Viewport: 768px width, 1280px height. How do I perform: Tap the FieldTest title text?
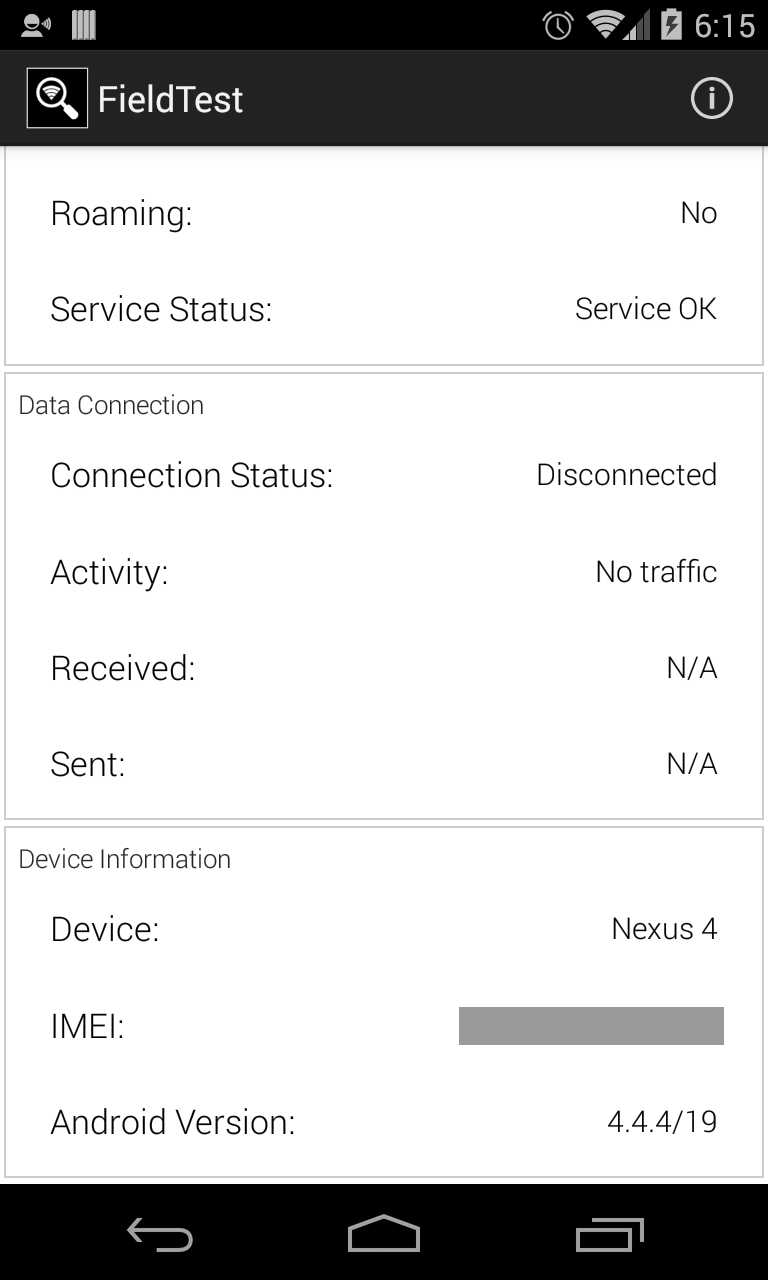[x=170, y=99]
